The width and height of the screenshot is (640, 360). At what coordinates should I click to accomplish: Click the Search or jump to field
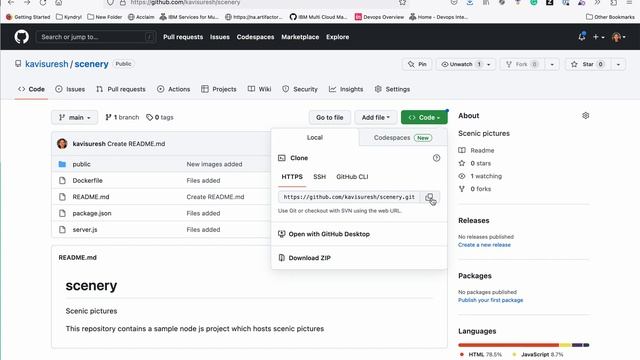click(96, 37)
